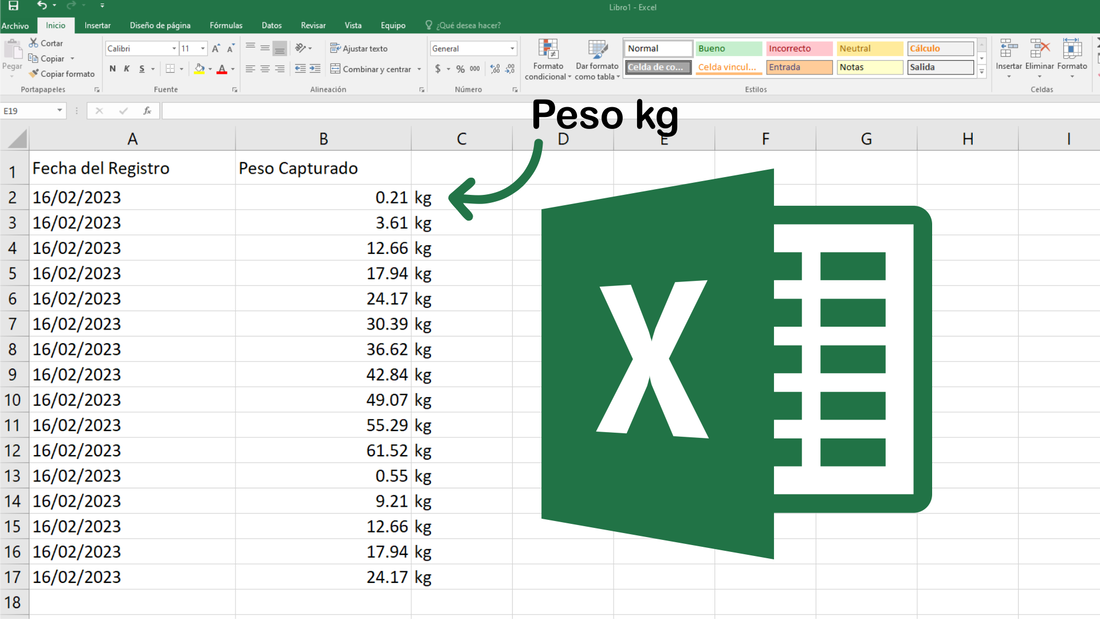
Task: Decrease decimal places icon
Action: pos(510,69)
